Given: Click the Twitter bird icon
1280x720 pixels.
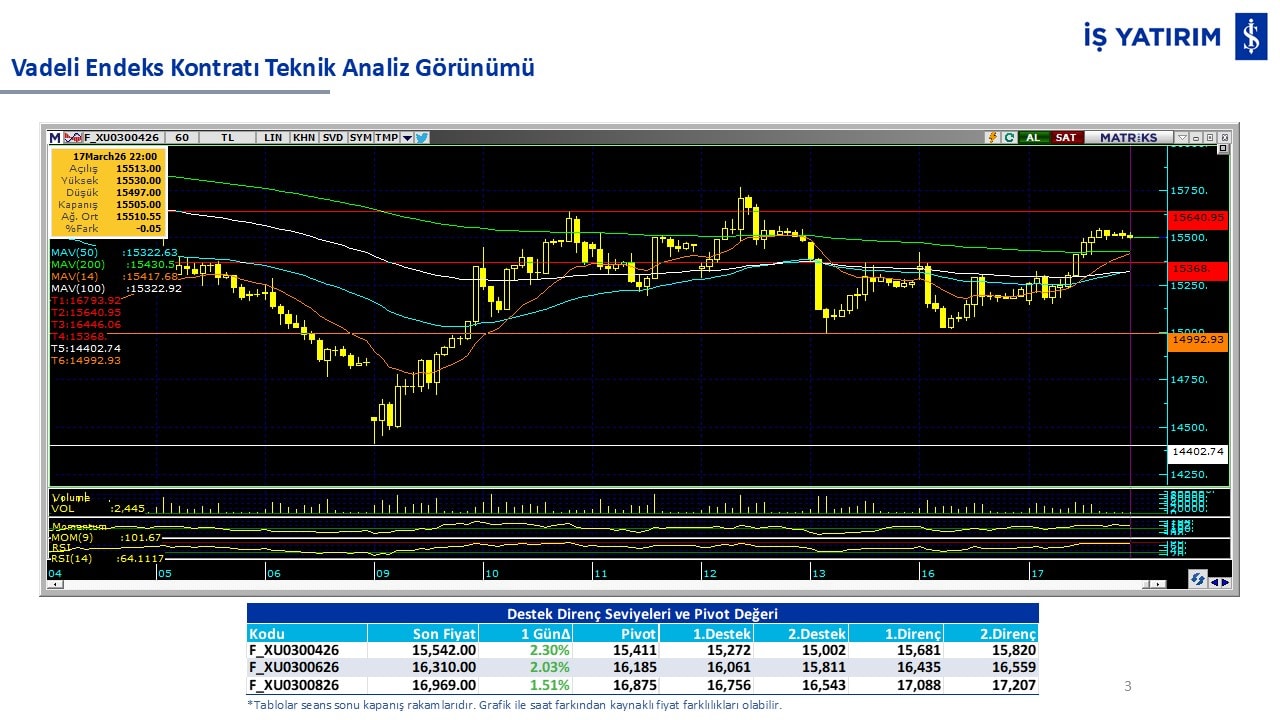Looking at the screenshot, I should tap(422, 138).
